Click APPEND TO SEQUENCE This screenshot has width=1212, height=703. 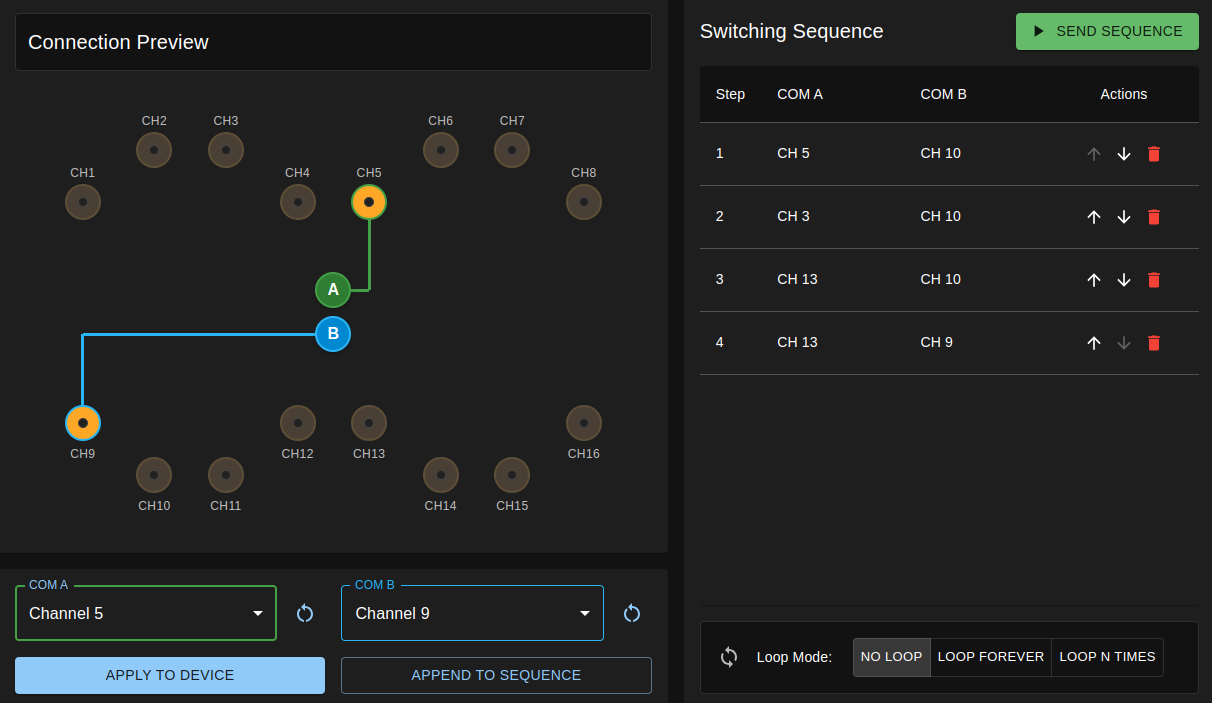coord(496,675)
